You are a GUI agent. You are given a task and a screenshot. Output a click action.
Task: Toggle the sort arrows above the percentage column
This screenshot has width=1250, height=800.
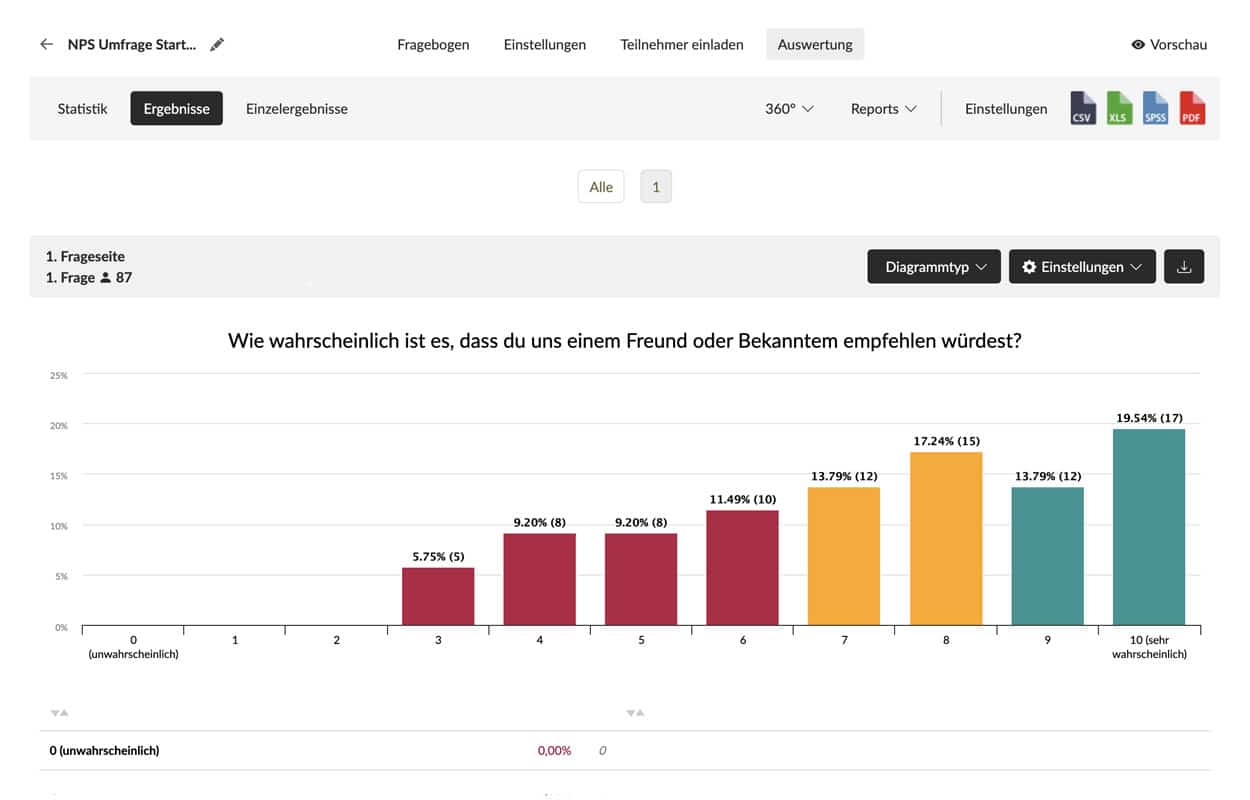pyautogui.click(x=635, y=713)
